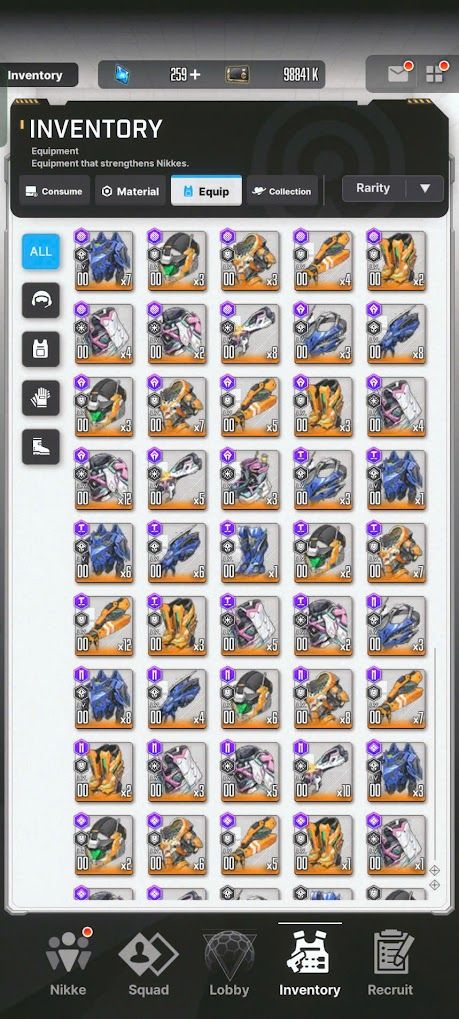459x1019 pixels.
Task: Expand sort options with the arrow
Action: coord(425,188)
